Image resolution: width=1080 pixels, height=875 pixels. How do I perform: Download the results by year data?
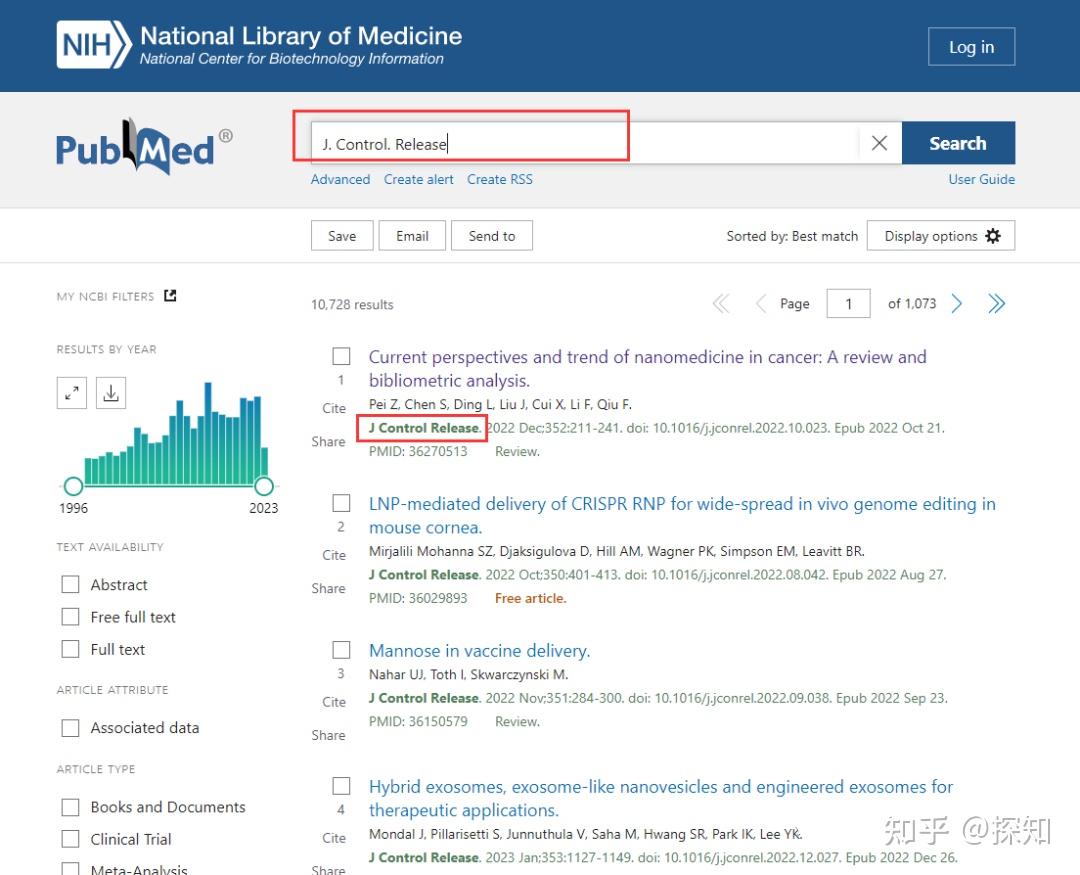pos(111,393)
